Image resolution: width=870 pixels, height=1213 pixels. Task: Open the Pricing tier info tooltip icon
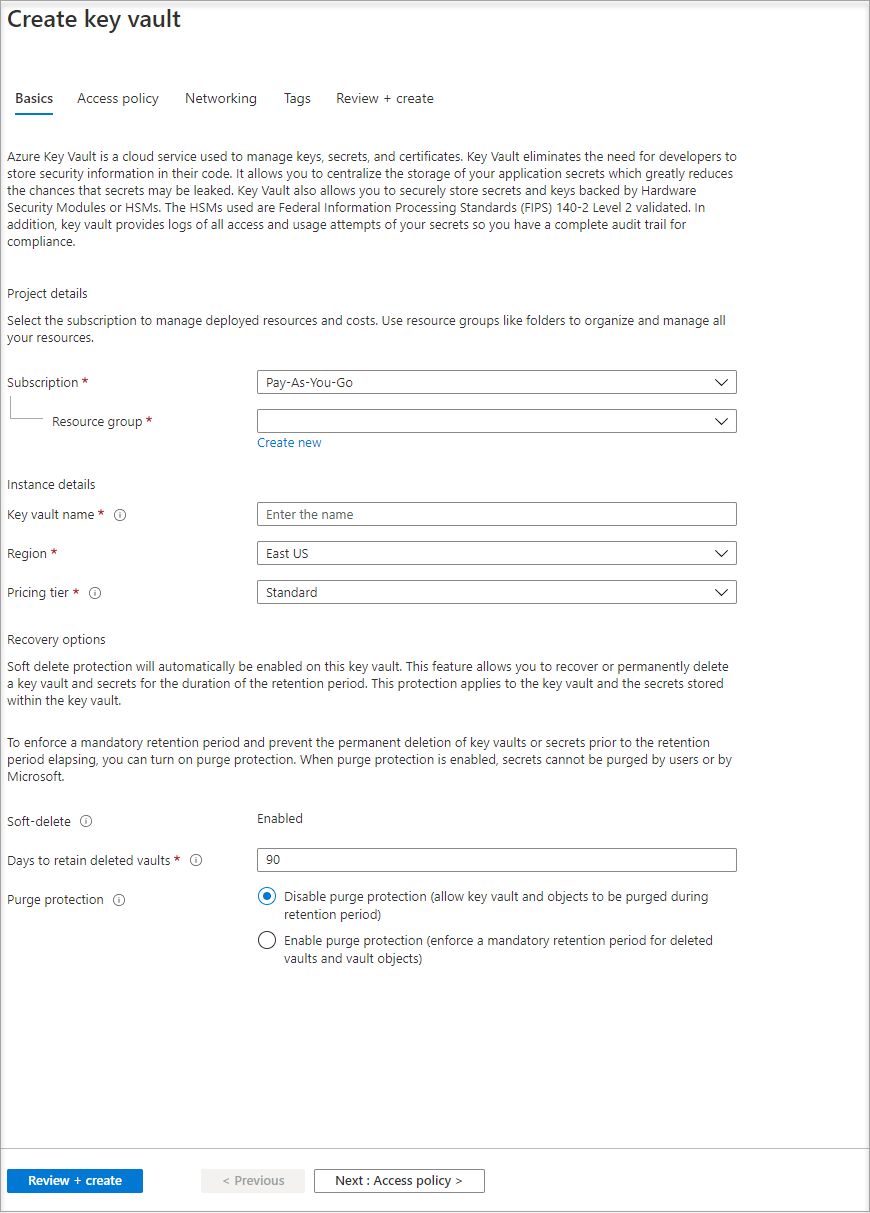click(x=95, y=592)
